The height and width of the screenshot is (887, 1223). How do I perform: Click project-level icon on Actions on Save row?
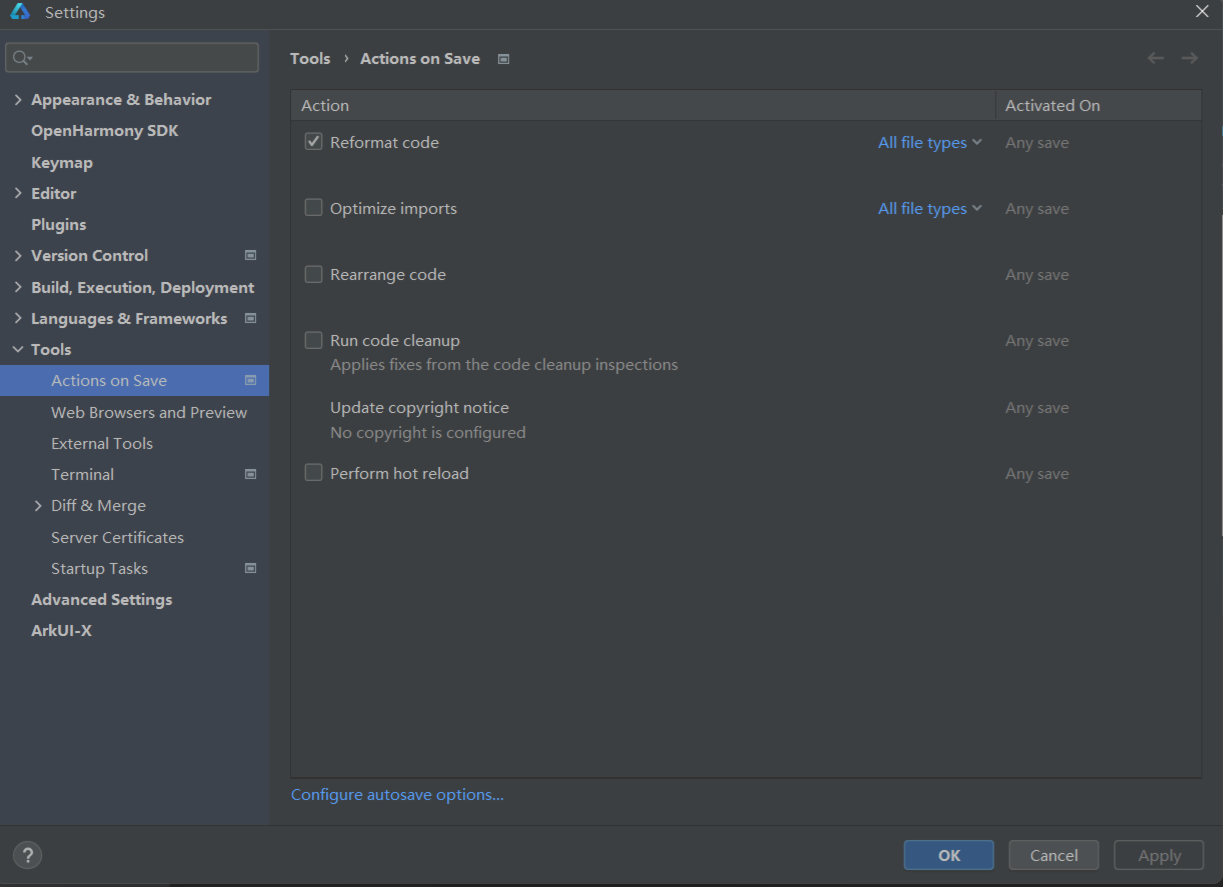250,381
